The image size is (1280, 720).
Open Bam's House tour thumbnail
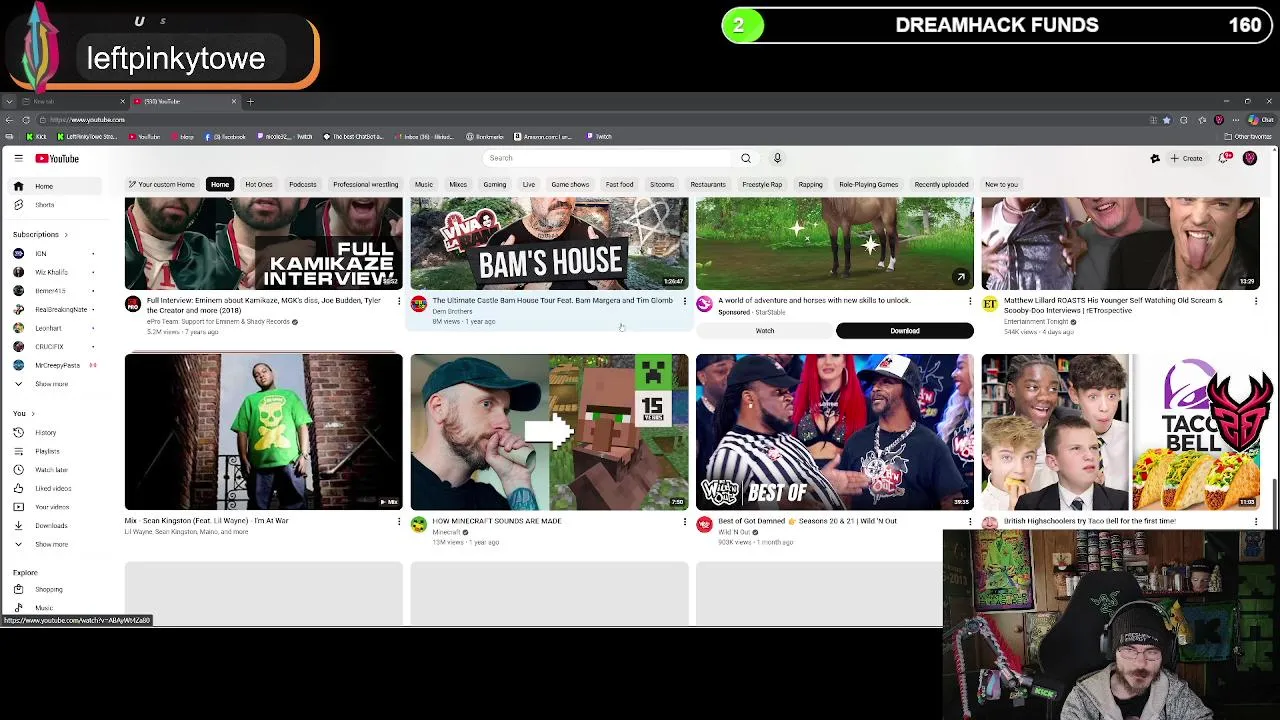[x=549, y=243]
